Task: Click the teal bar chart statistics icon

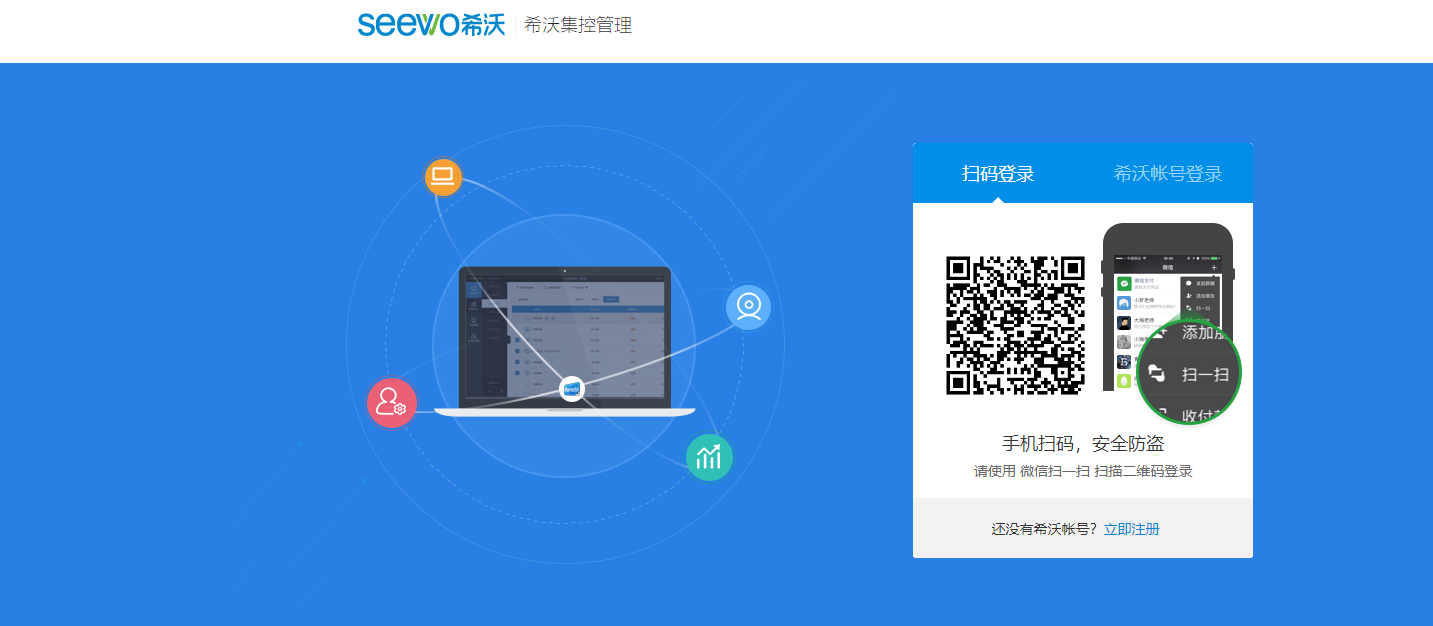Action: click(709, 458)
